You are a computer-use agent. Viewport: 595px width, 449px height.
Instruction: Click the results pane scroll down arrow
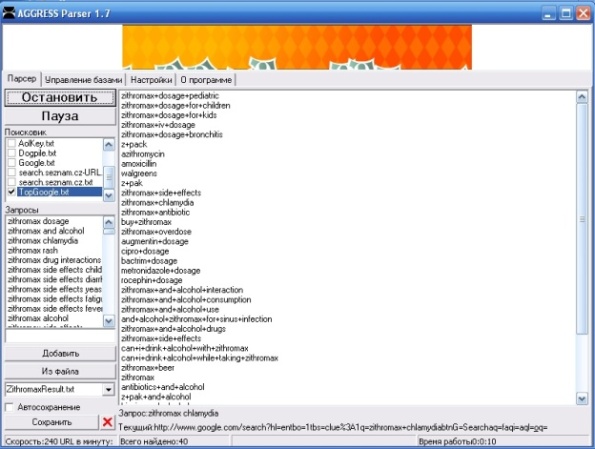tap(582, 398)
